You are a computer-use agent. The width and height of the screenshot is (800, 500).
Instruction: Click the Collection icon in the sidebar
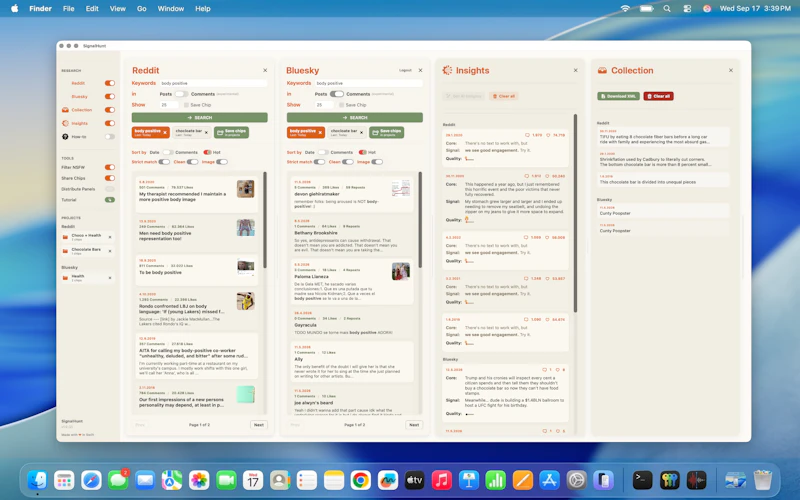pyautogui.click(x=65, y=110)
